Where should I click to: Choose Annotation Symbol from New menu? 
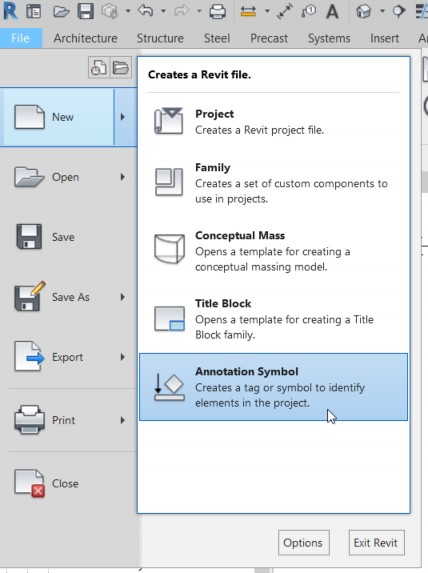pyautogui.click(x=273, y=387)
